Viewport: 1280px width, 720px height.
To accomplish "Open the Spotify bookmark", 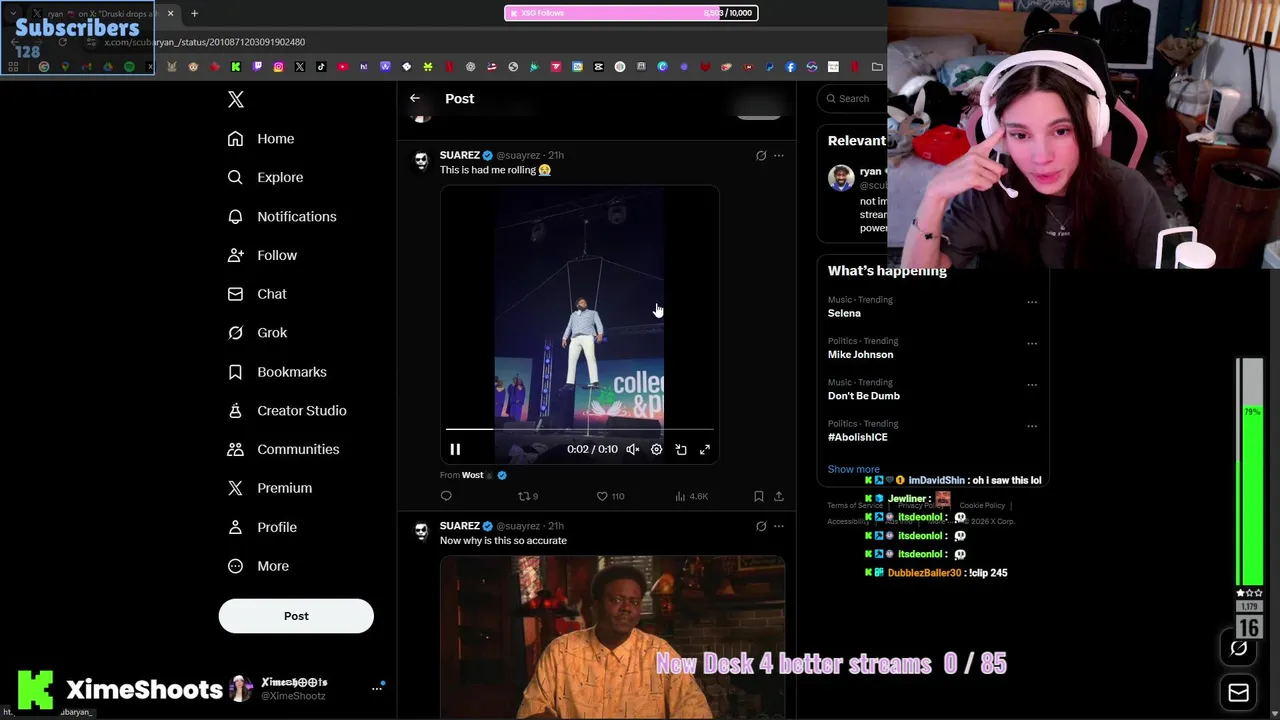I will tap(129, 67).
